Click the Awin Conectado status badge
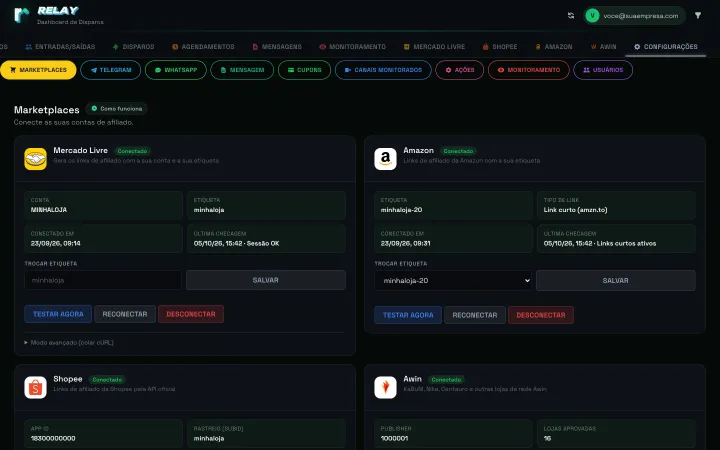Viewport: 720px width, 450px height. click(446, 380)
